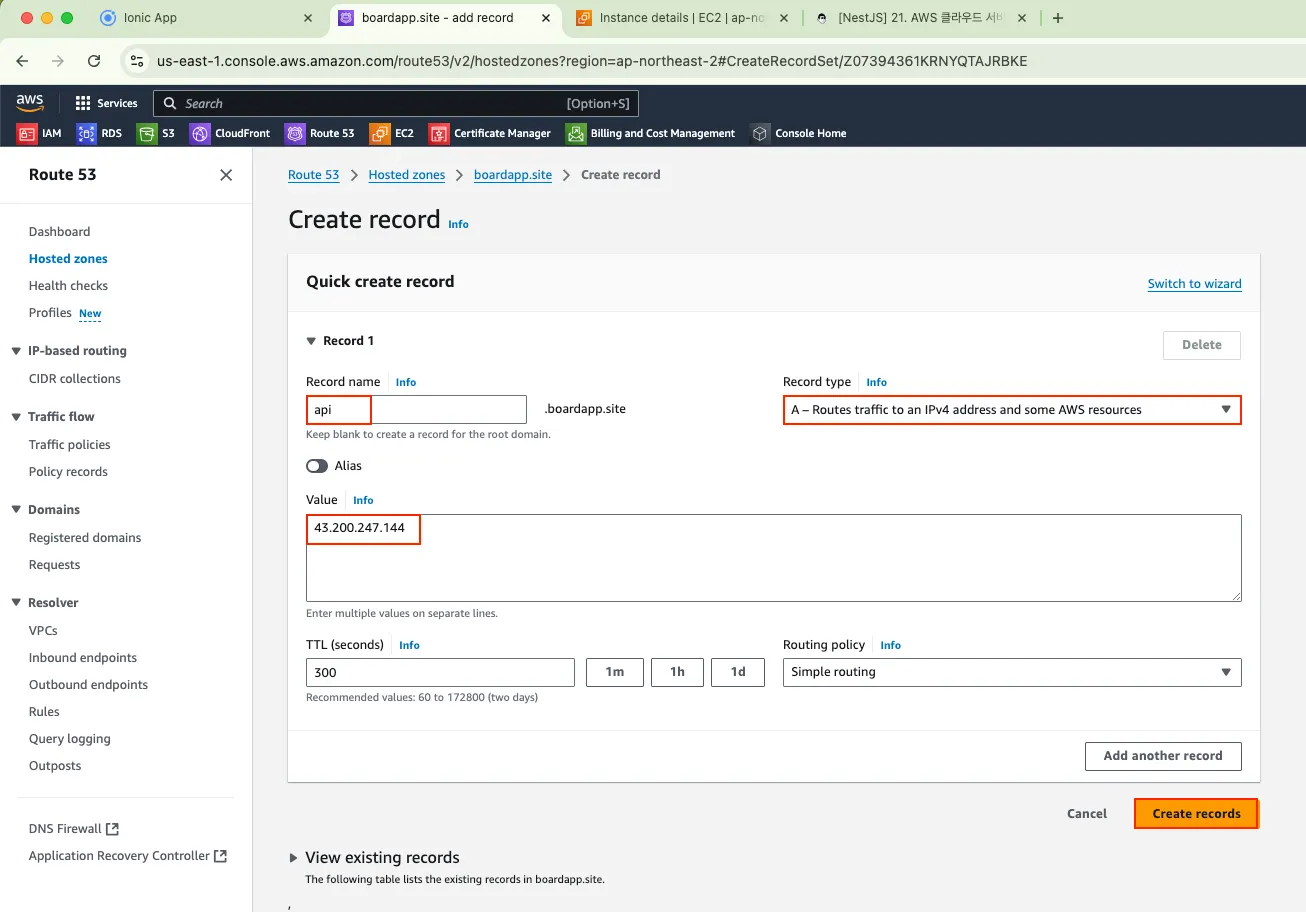The height and width of the screenshot is (912, 1306).
Task: Click the Info link next to Create record
Action: point(458,225)
